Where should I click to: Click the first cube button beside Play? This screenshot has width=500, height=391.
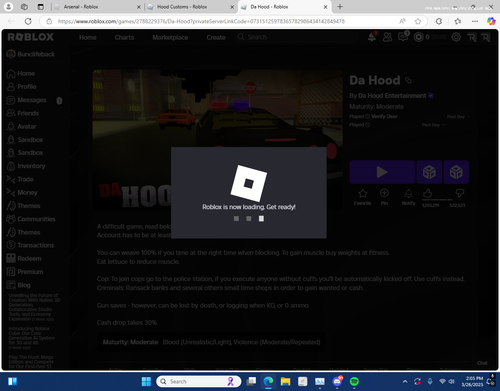click(429, 172)
